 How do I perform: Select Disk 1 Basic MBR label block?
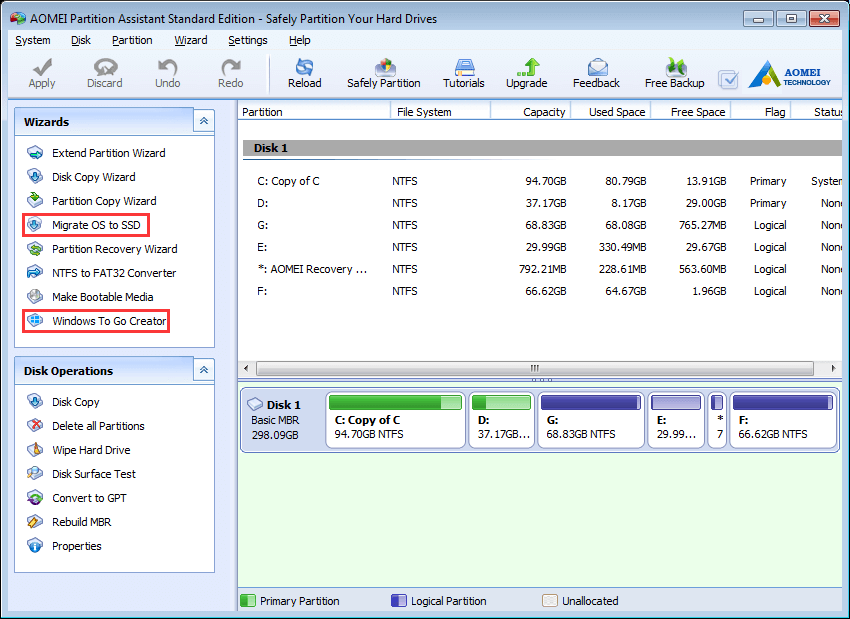tap(282, 420)
